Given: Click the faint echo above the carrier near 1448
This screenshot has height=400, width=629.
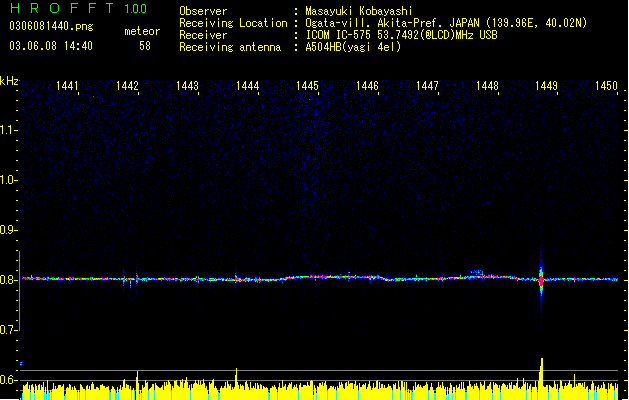Looking at the screenshot, I should (477, 272).
